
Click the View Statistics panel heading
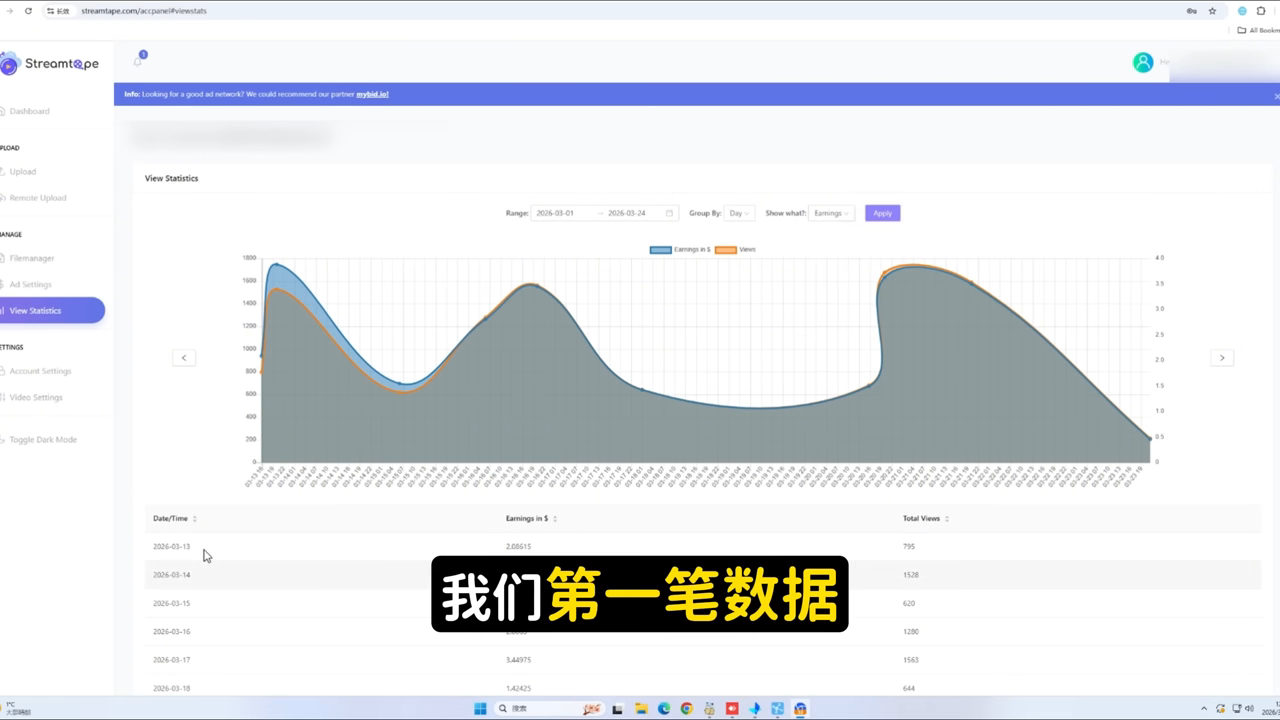172,178
